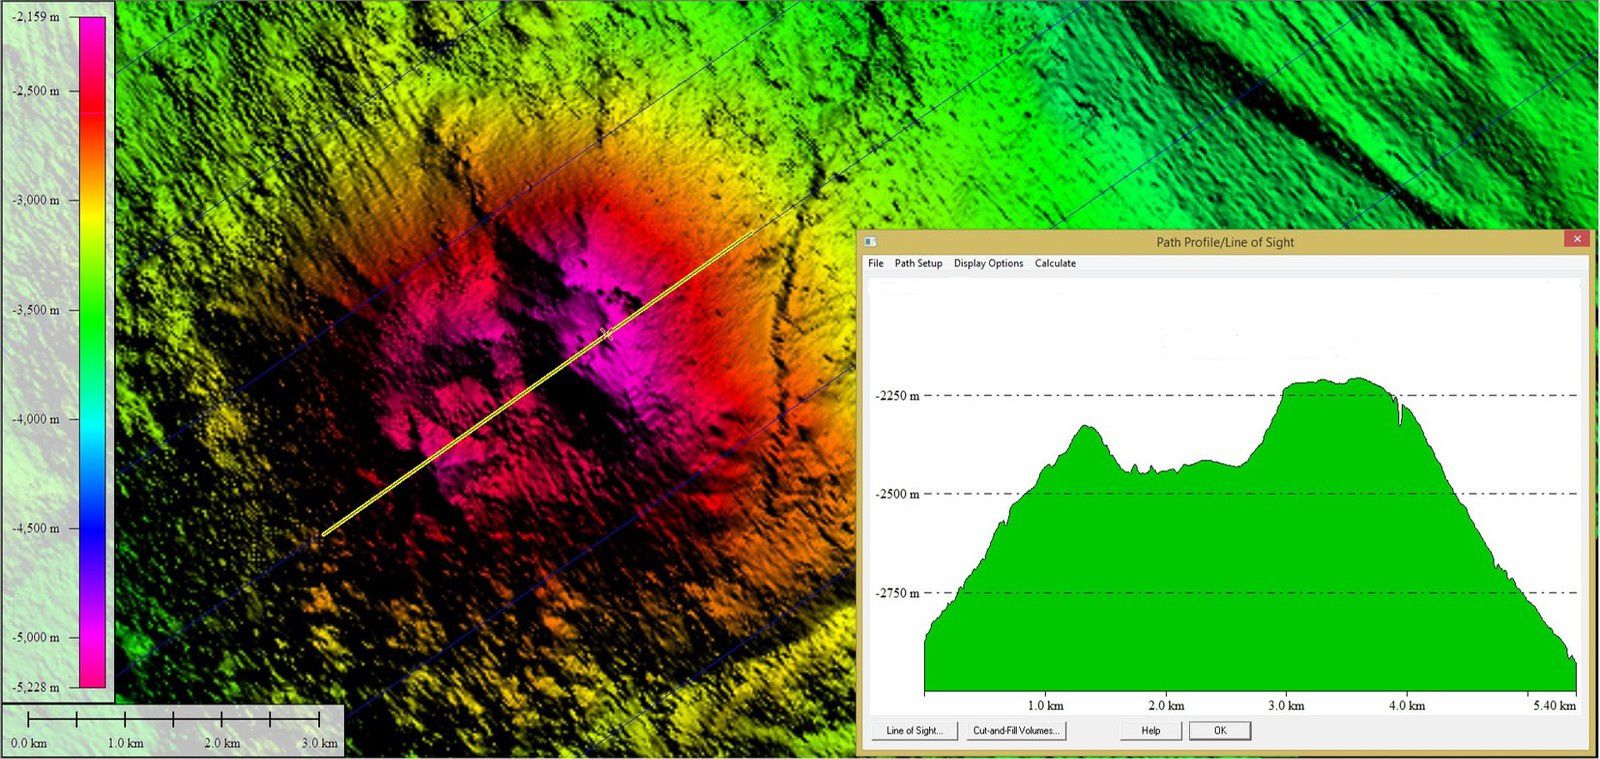Click the -2750 m elevation label
Image resolution: width=1600 pixels, height=759 pixels.
[897, 593]
